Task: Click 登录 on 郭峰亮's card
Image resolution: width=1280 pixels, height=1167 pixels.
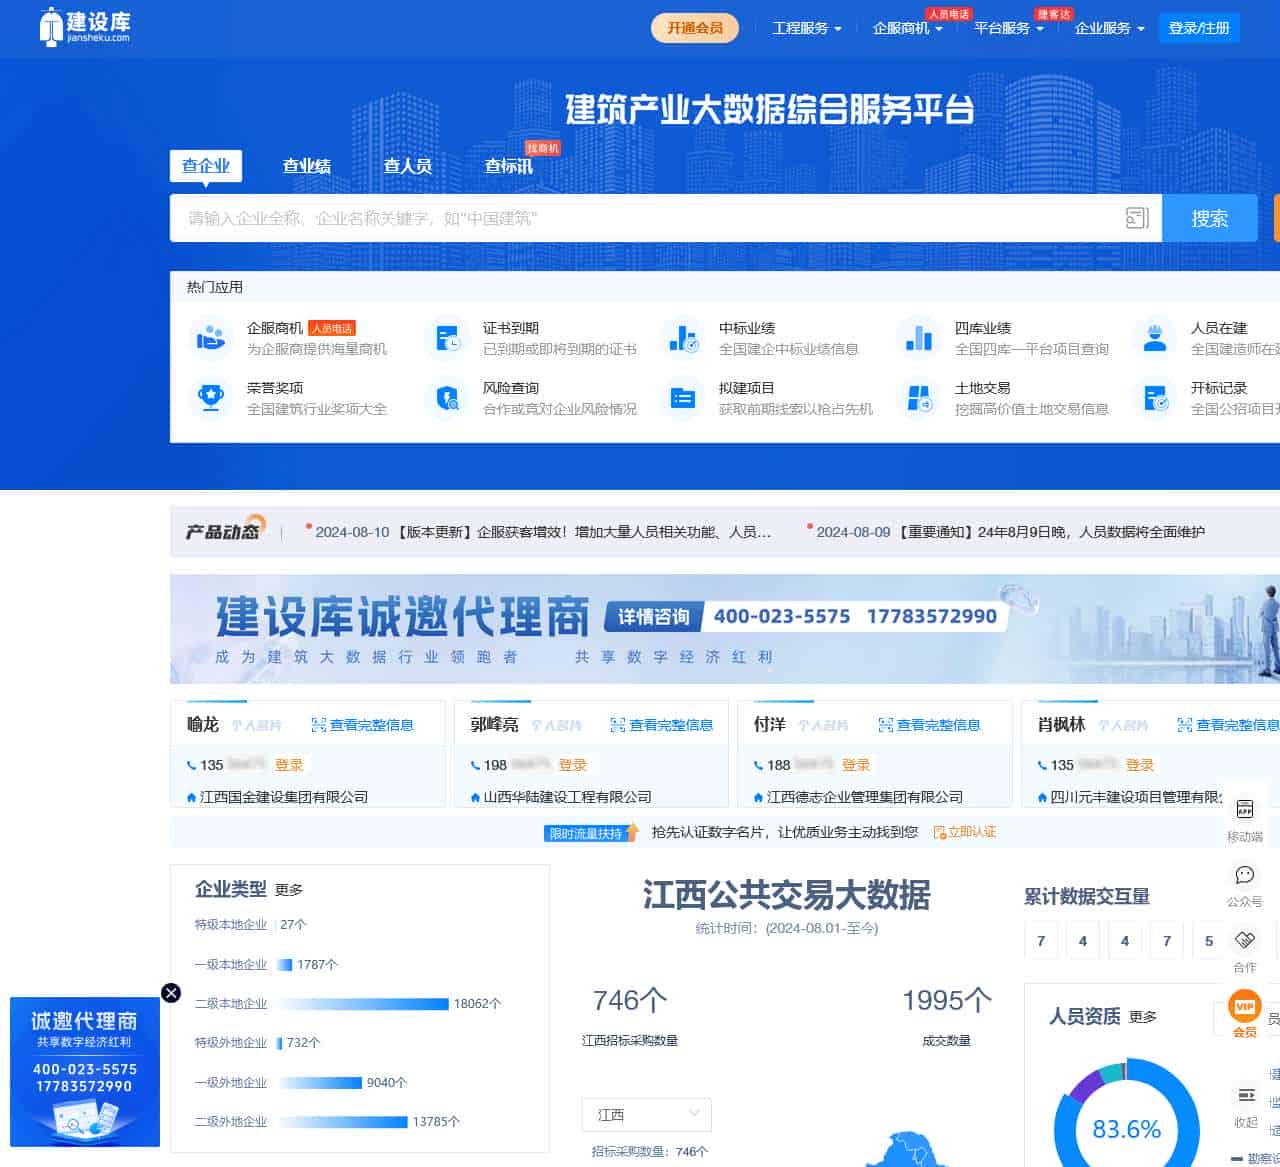Action: 573,765
